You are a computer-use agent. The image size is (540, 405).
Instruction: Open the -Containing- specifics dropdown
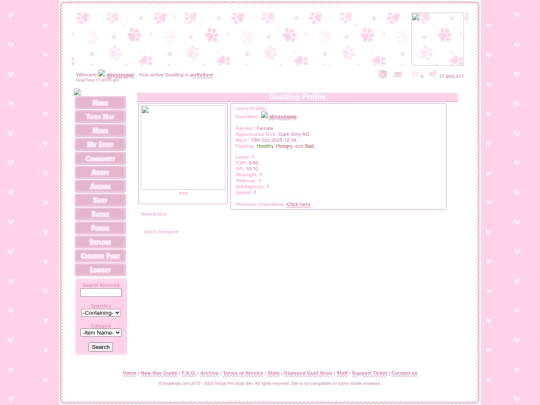click(101, 313)
